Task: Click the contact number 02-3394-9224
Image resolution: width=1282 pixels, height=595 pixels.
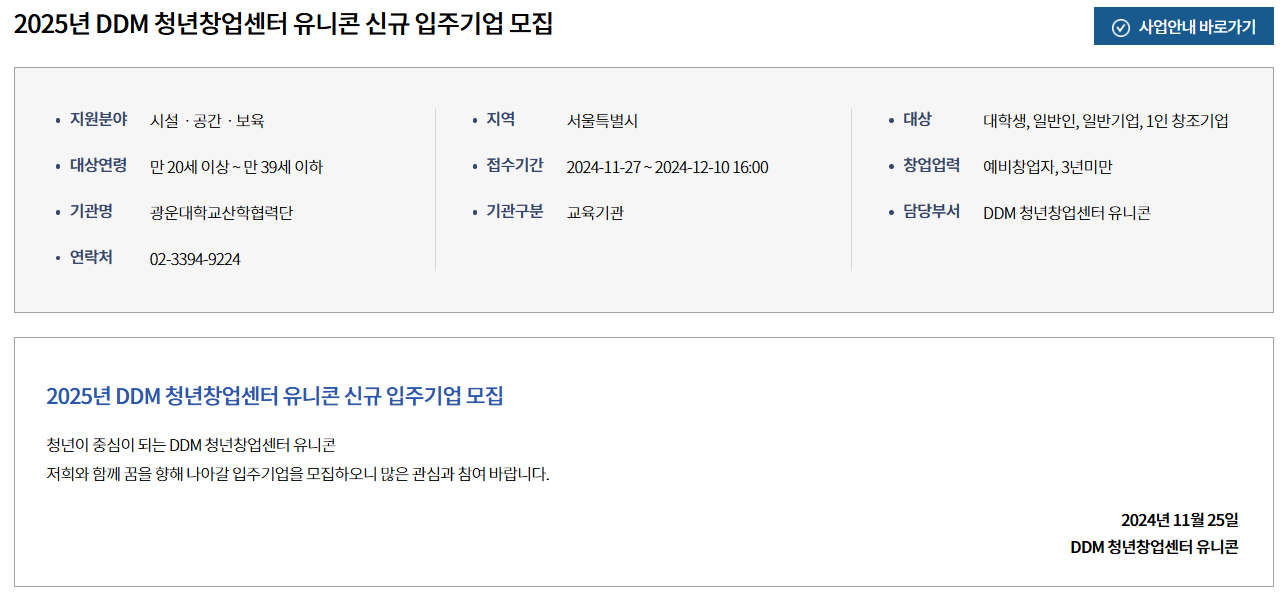Action: pyautogui.click(x=195, y=259)
